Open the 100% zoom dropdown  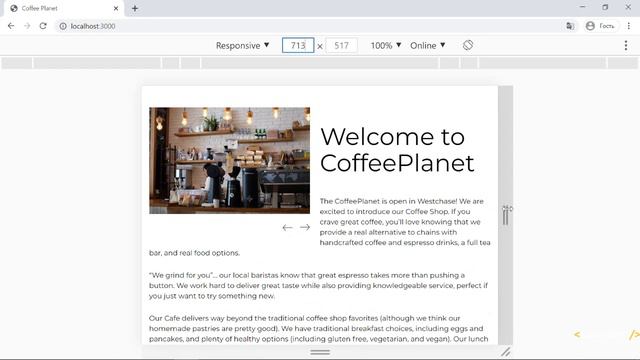click(386, 45)
